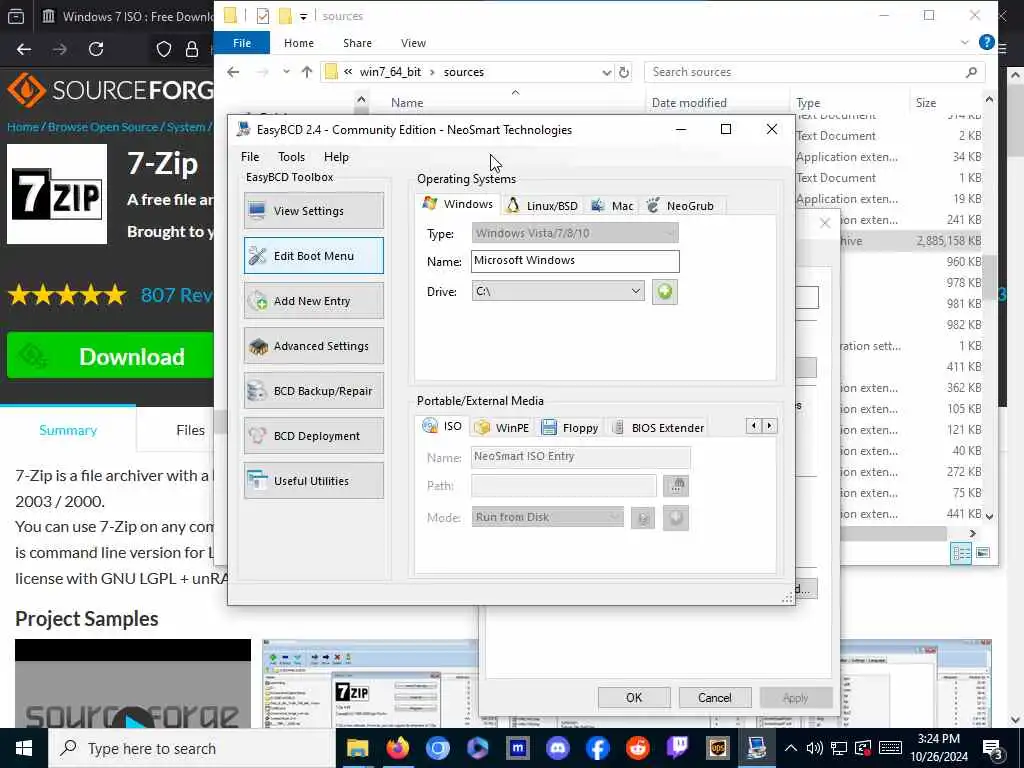Click the green add entry icon beside Drive

(665, 291)
